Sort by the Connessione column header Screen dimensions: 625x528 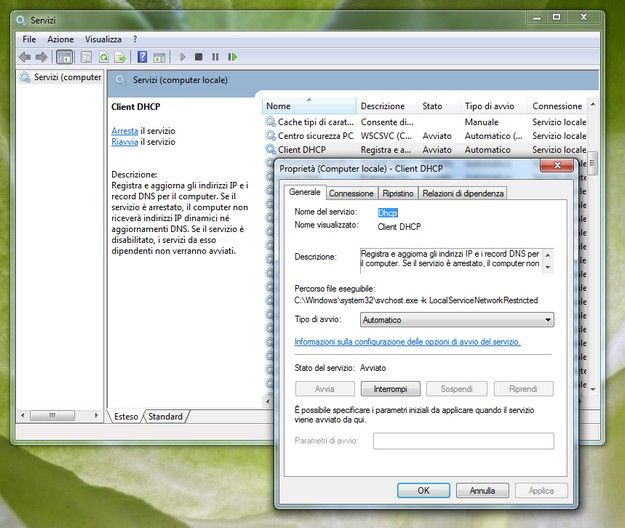point(557,106)
